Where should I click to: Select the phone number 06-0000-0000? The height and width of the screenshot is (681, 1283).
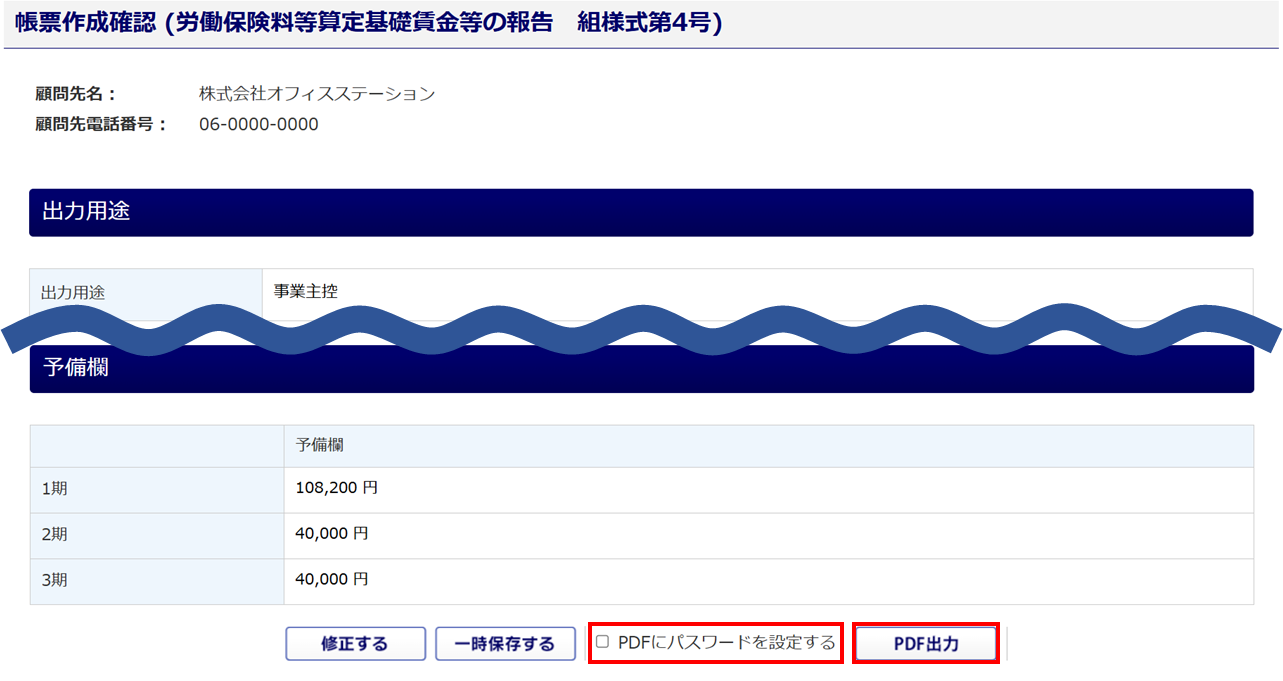pos(259,124)
